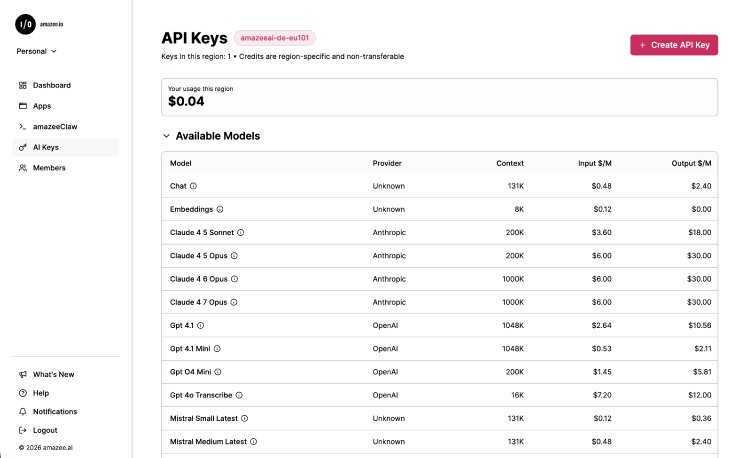Click the info icon next to Embeddings

pos(220,209)
